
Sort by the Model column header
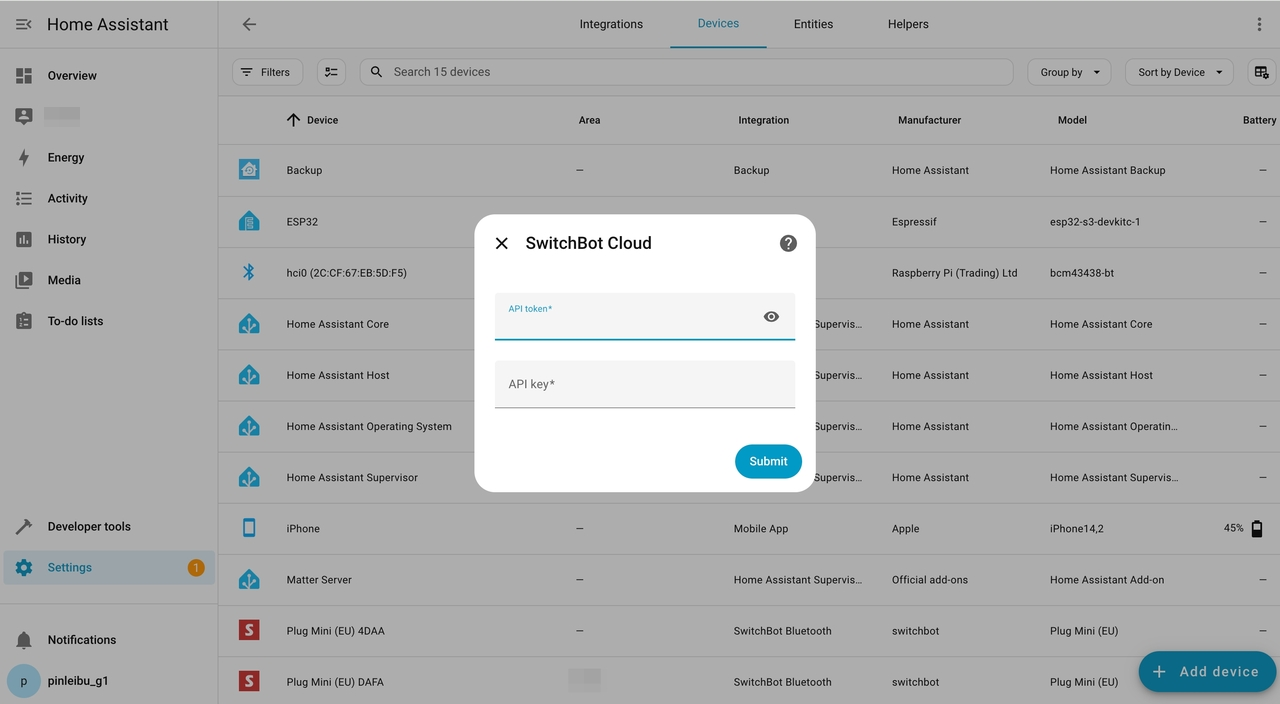(1072, 120)
